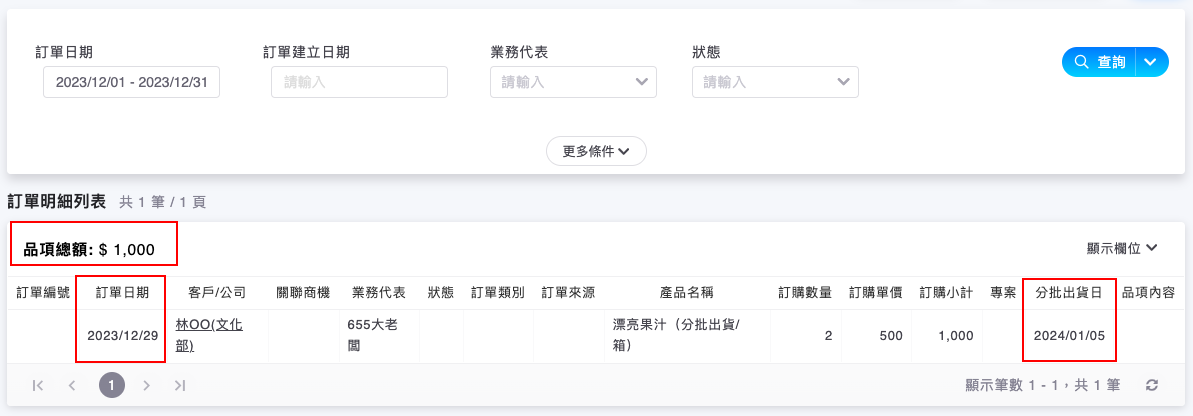Click the 分批出貨日 column header
This screenshot has width=1193, height=416.
[1069, 293]
